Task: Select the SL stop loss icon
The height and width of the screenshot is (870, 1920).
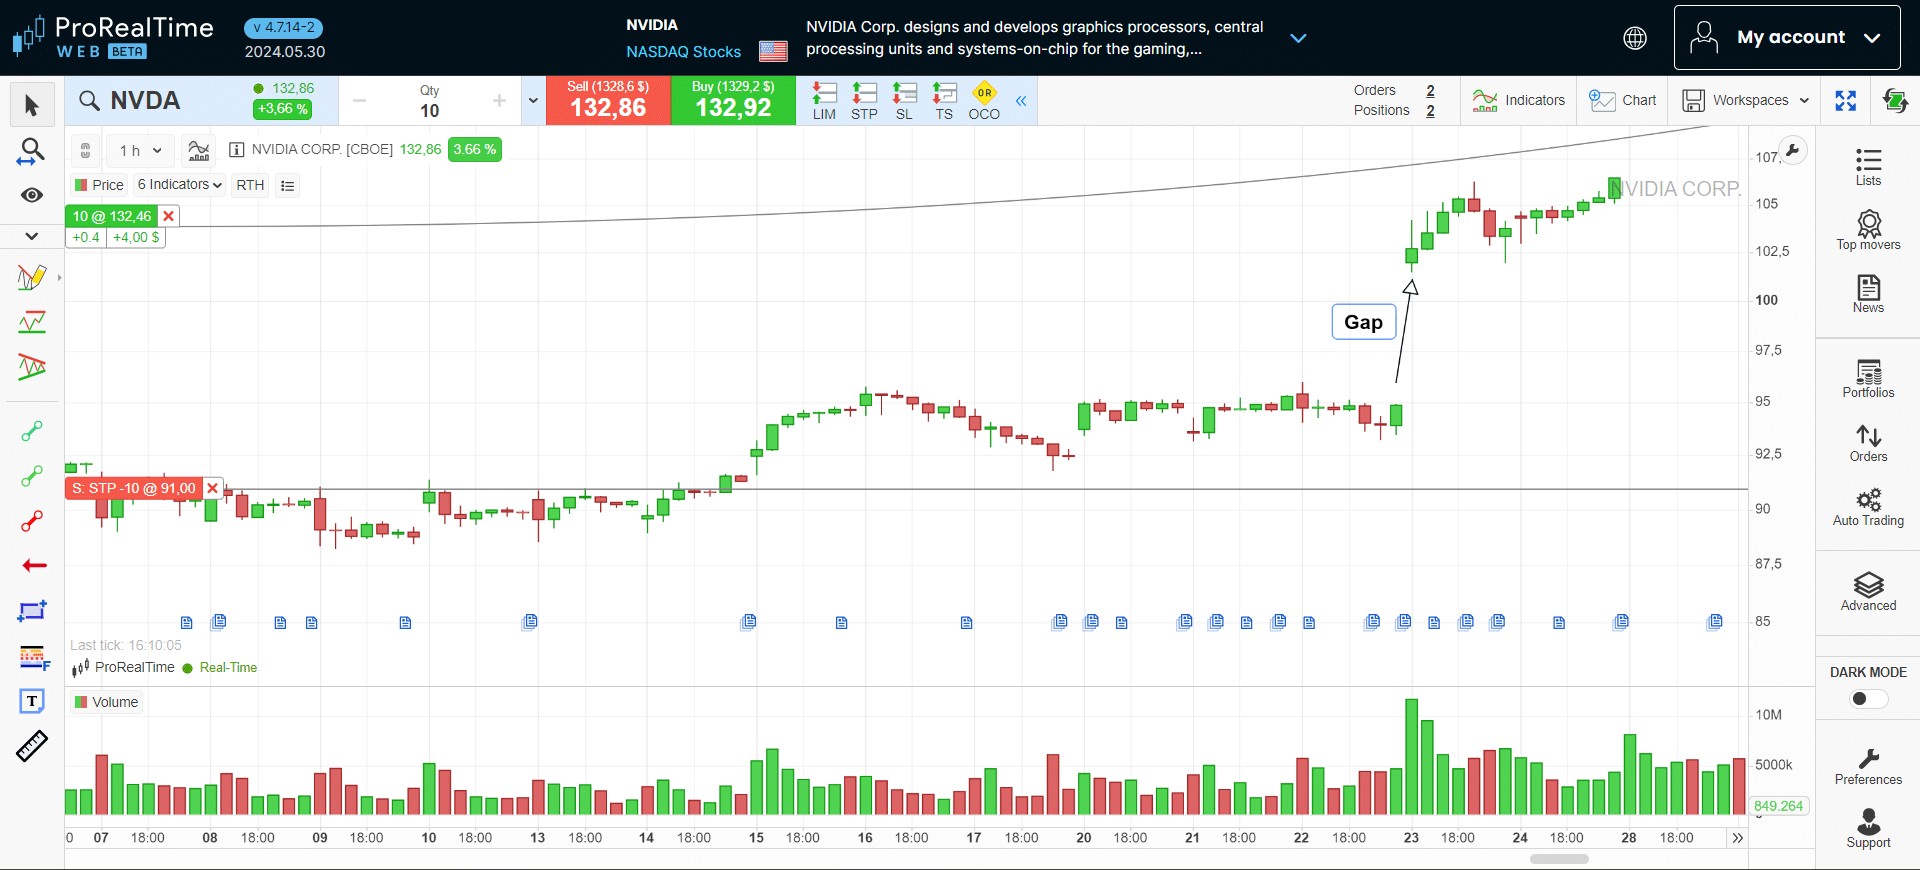Action: click(x=904, y=101)
